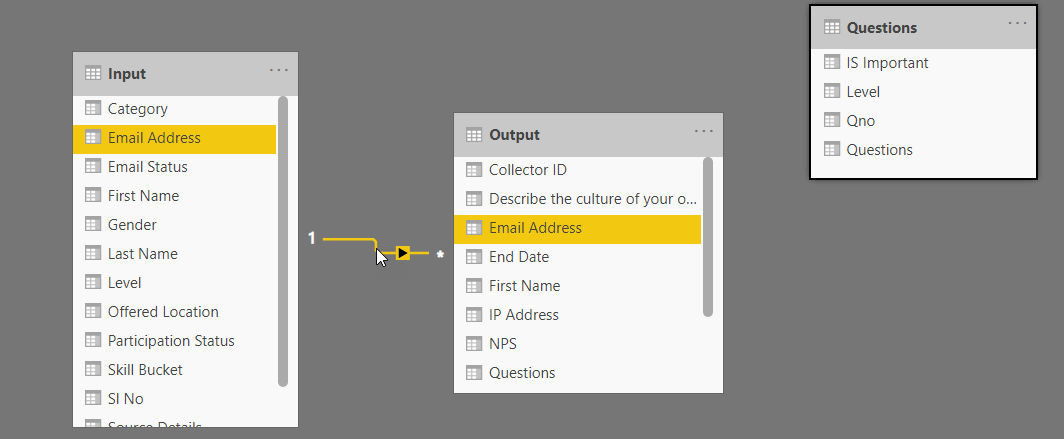1064x439 pixels.
Task: Select Email Address field in Input table
Action: 154,138
